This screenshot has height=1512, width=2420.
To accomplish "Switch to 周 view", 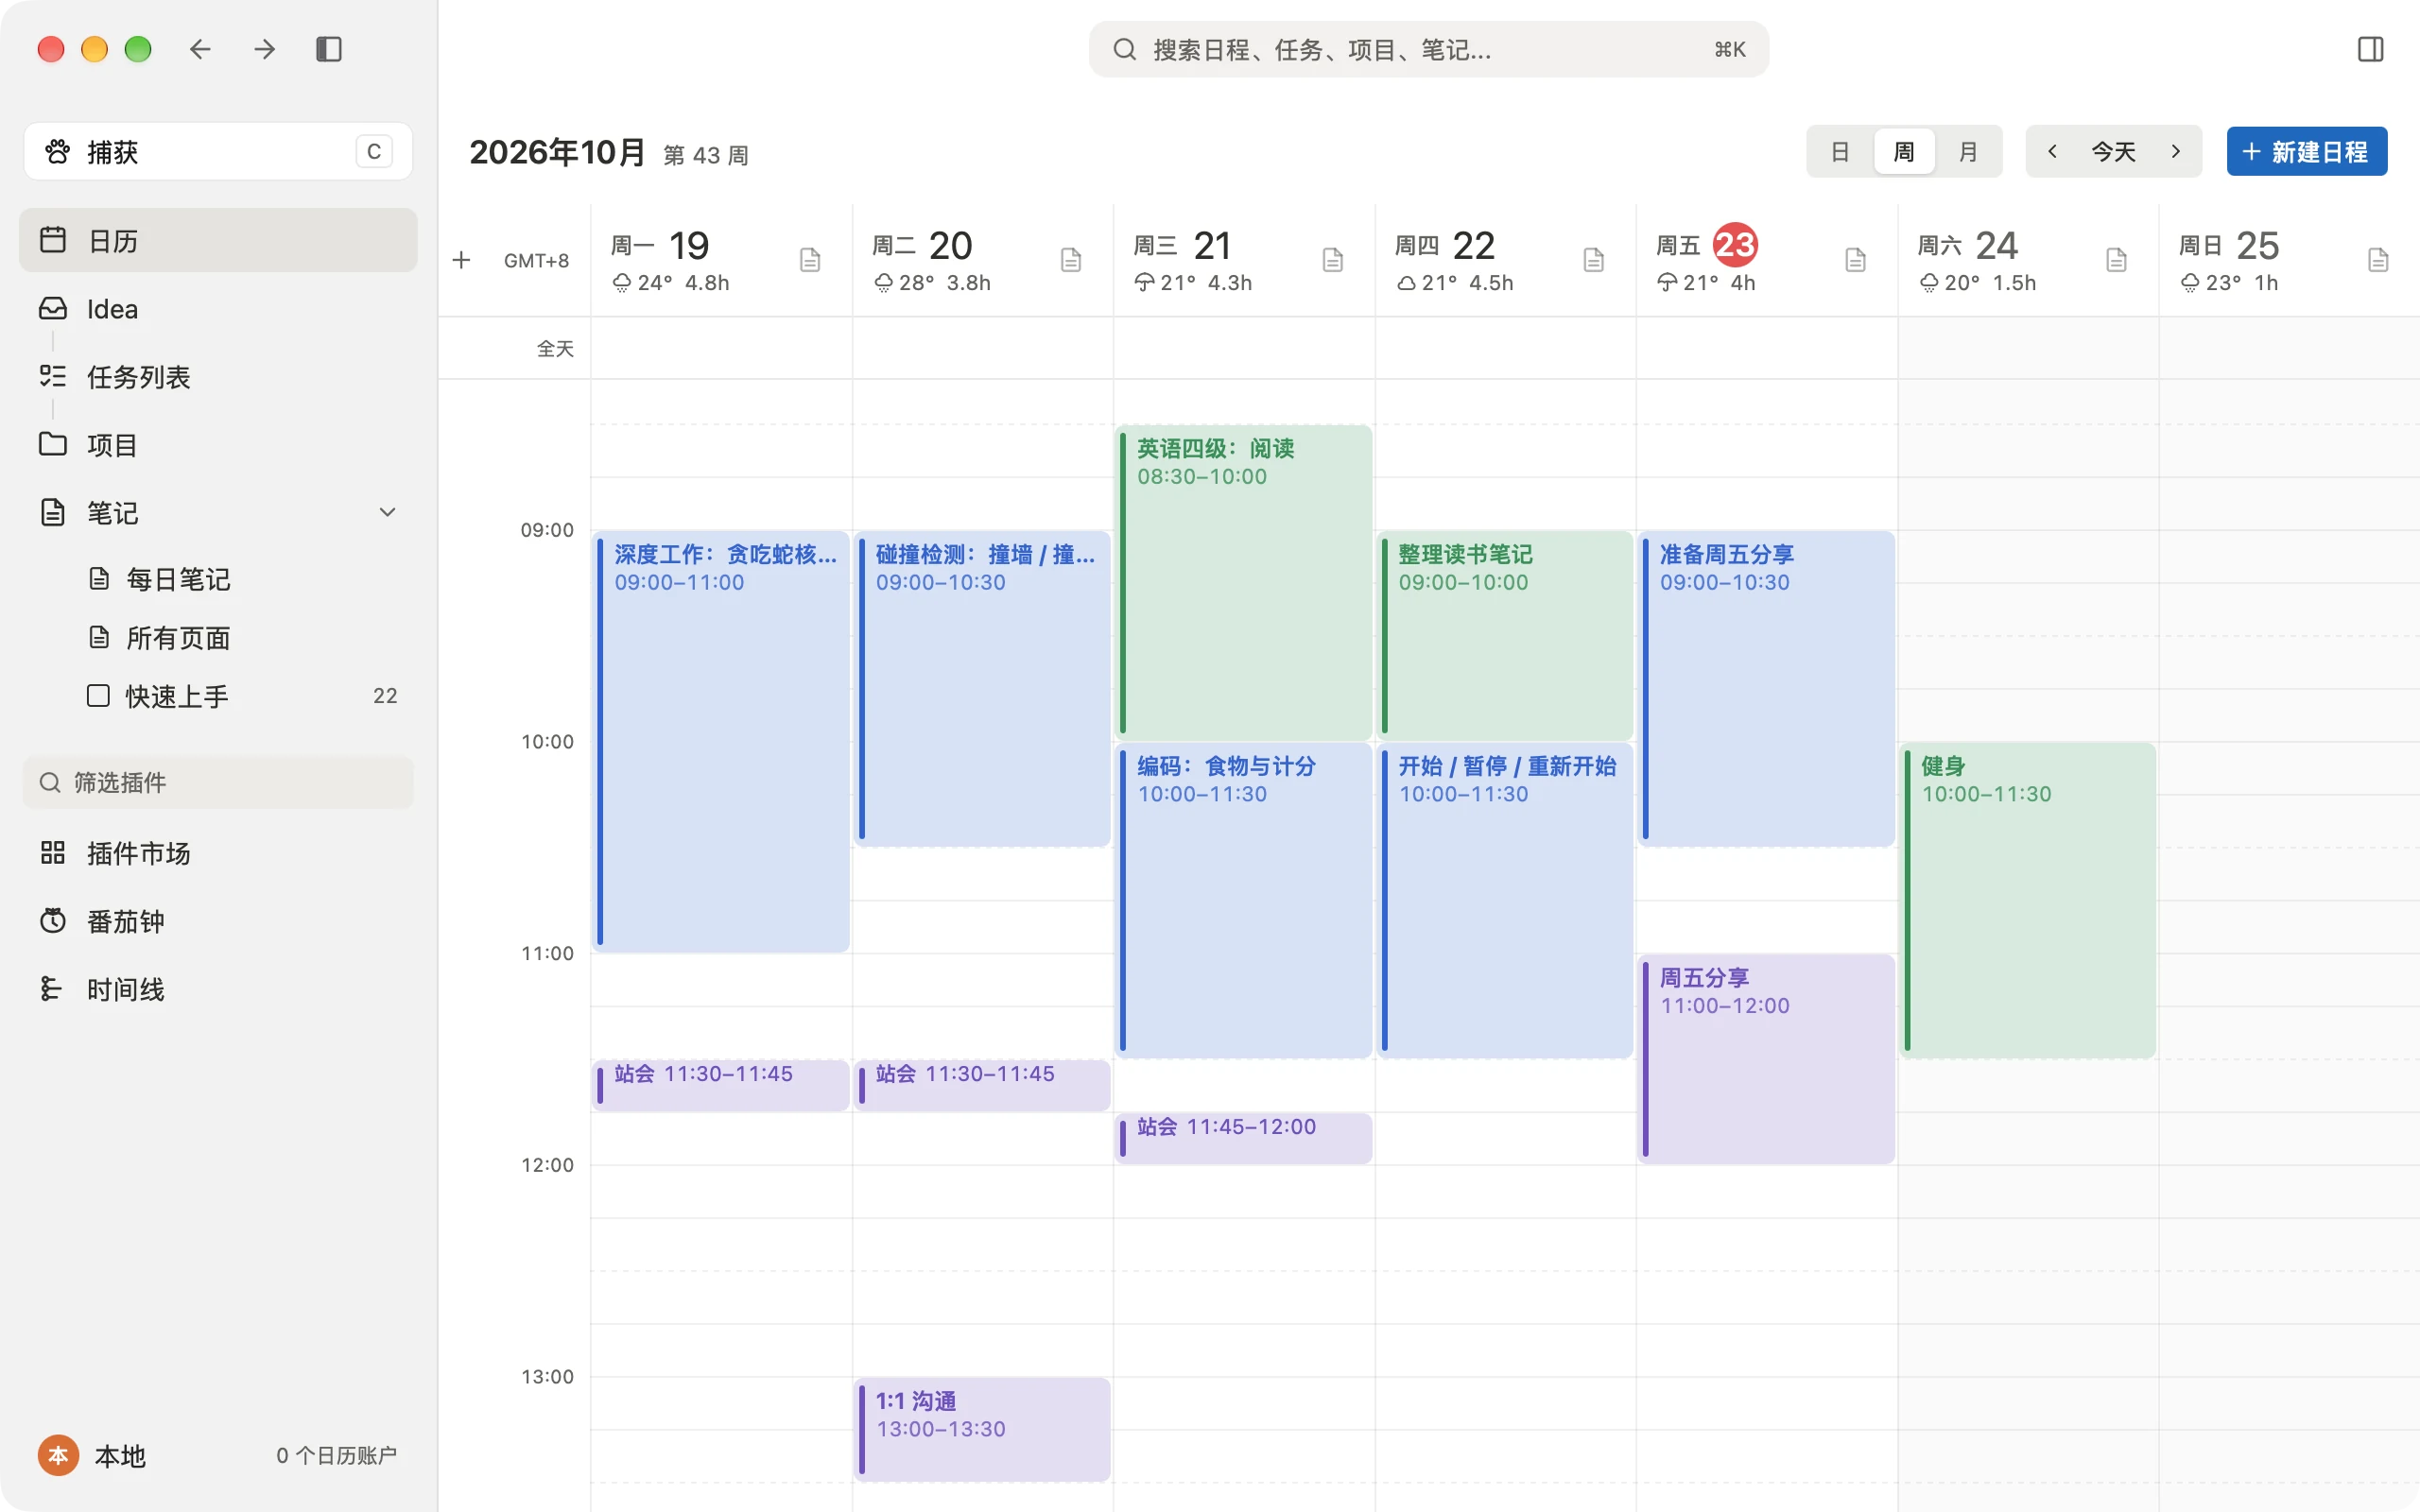I will [1903, 152].
